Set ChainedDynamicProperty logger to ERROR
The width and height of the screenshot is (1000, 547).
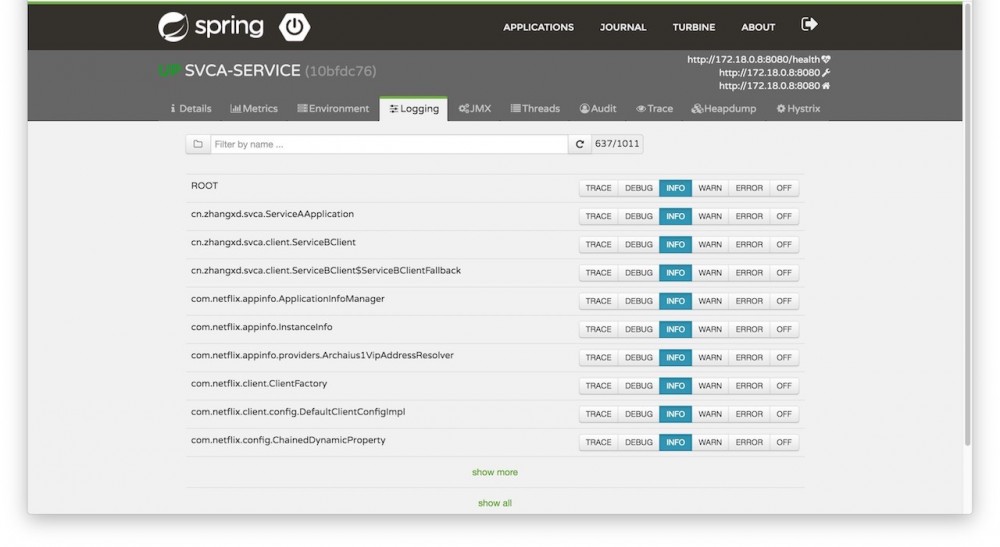749,442
